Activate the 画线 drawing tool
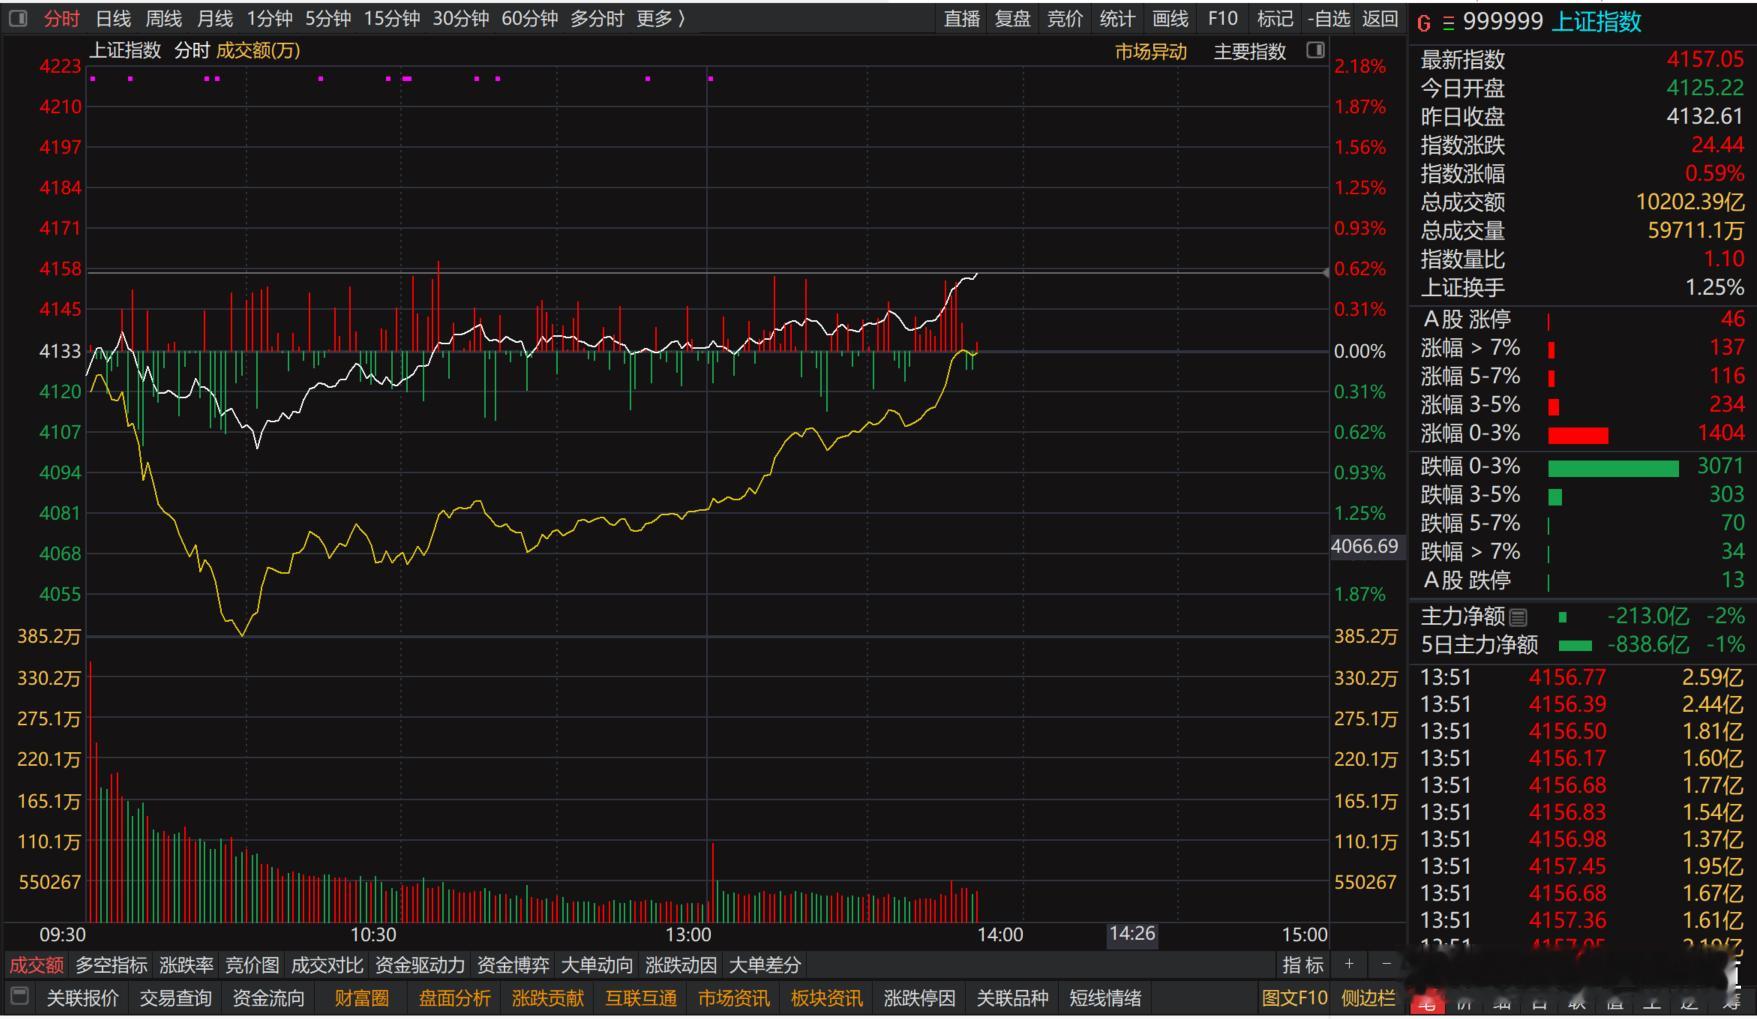1757x1019 pixels. 1170,19
